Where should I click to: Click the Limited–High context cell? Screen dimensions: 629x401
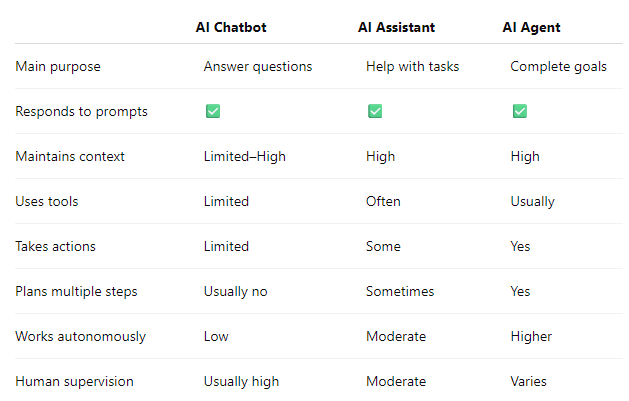(x=245, y=156)
